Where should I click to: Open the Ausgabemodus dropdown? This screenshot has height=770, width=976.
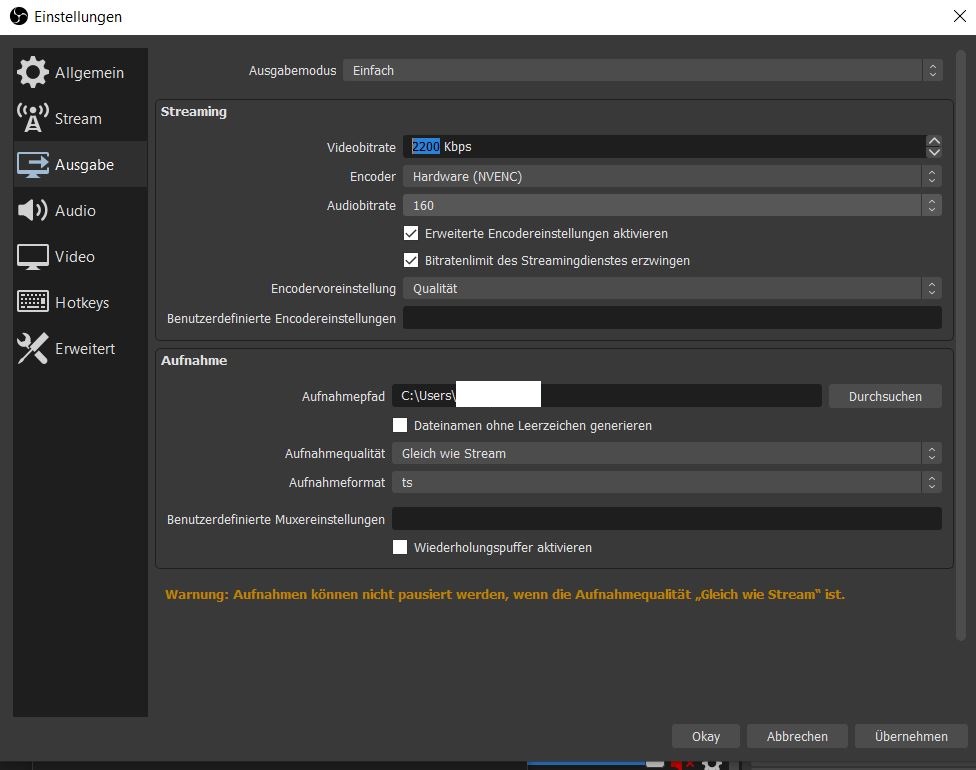[x=641, y=70]
